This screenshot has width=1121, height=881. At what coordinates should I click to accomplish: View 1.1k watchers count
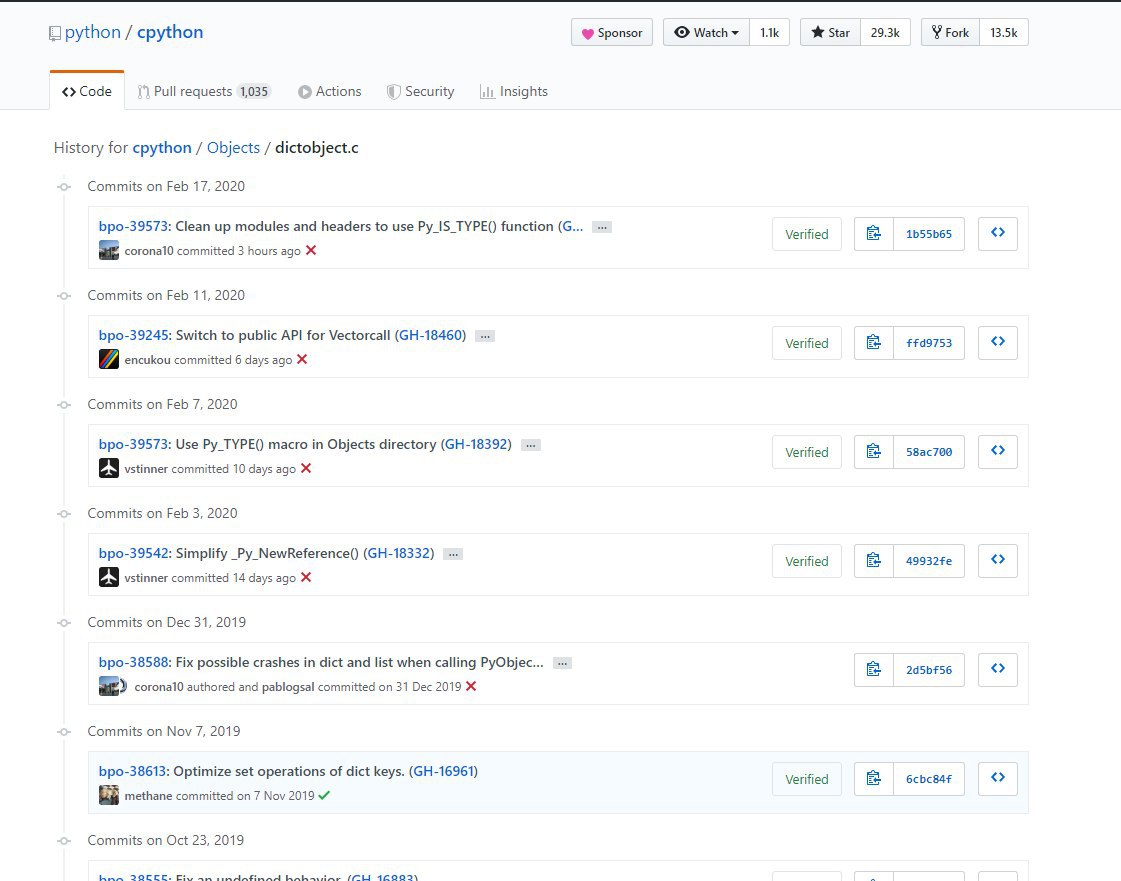tap(769, 32)
